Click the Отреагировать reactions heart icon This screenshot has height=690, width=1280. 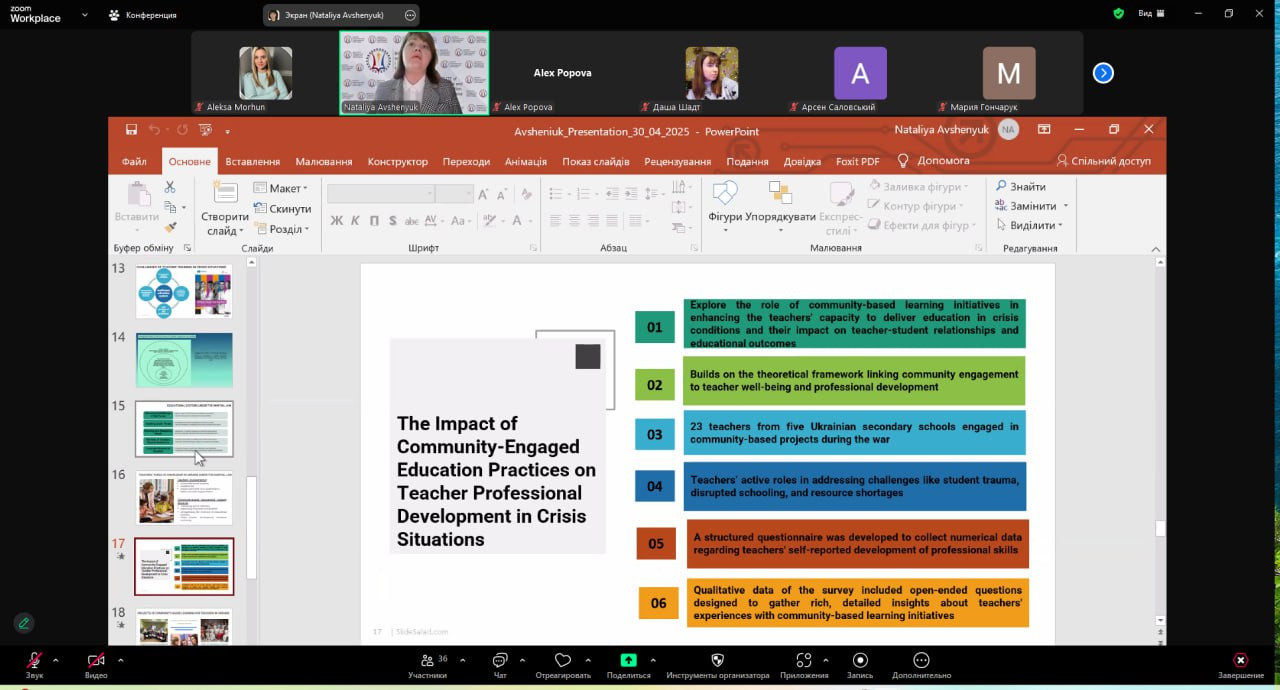point(562,661)
